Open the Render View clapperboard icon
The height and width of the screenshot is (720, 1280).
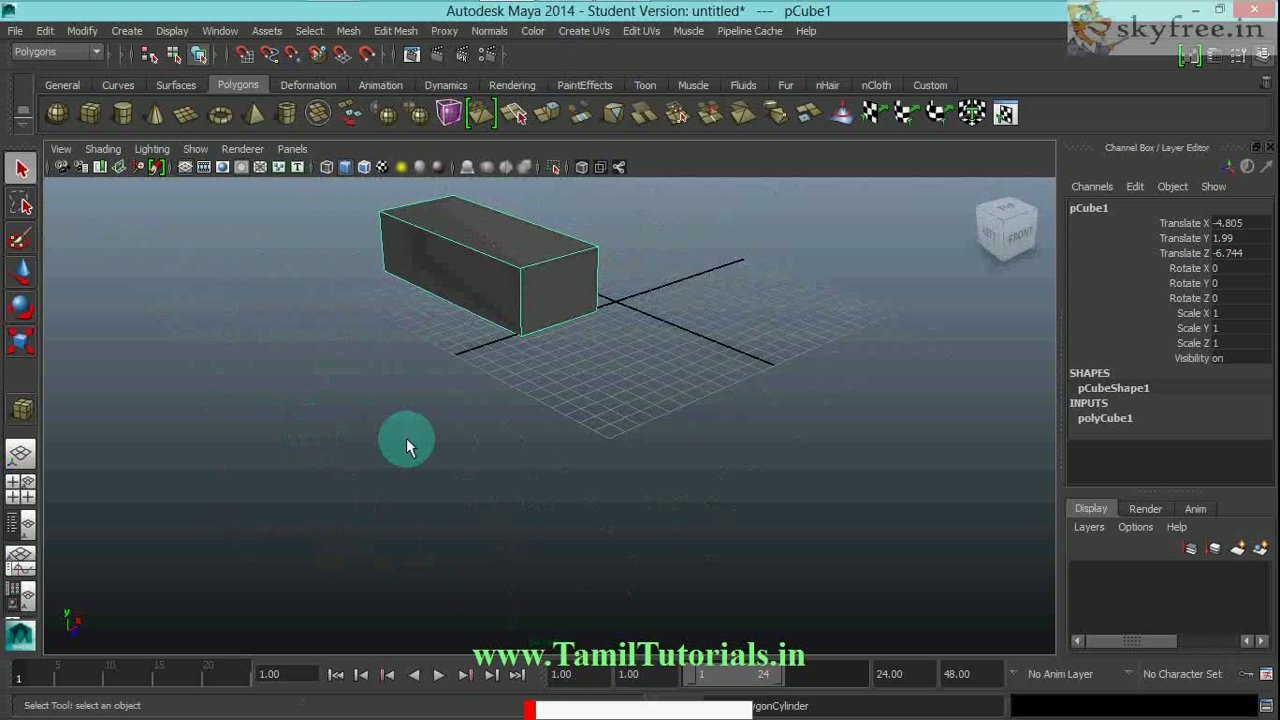411,54
